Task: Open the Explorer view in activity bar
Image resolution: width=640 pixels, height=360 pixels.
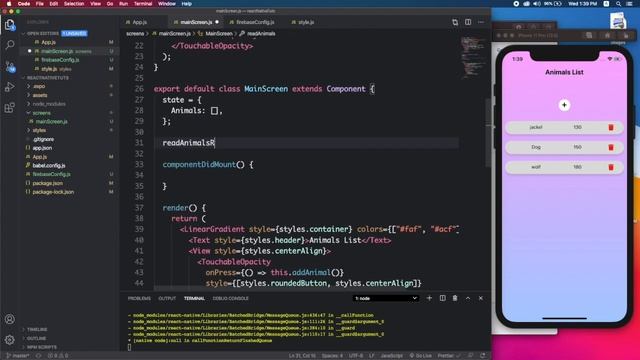Action: point(10,25)
